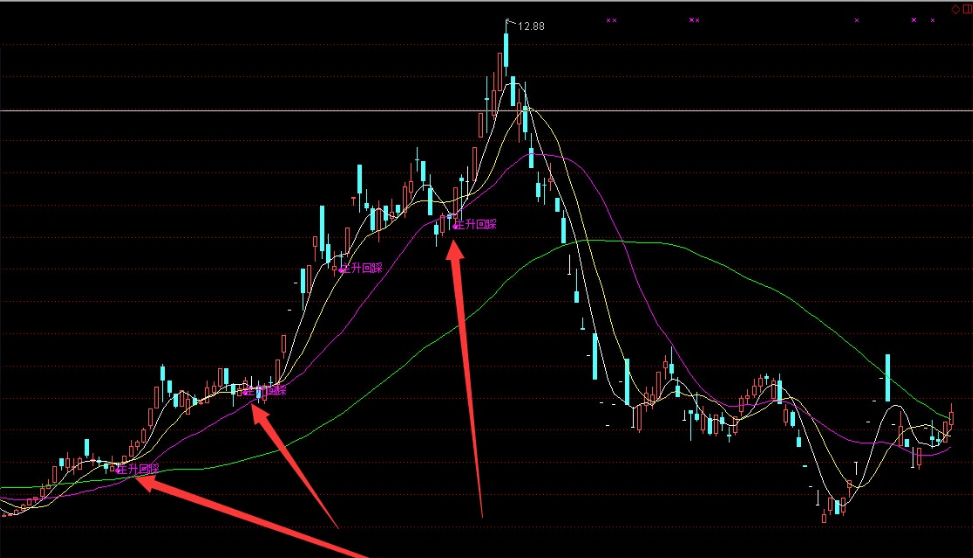This screenshot has width=973, height=558.
Task: Click the gray horizontal reference line
Action: [486, 110]
